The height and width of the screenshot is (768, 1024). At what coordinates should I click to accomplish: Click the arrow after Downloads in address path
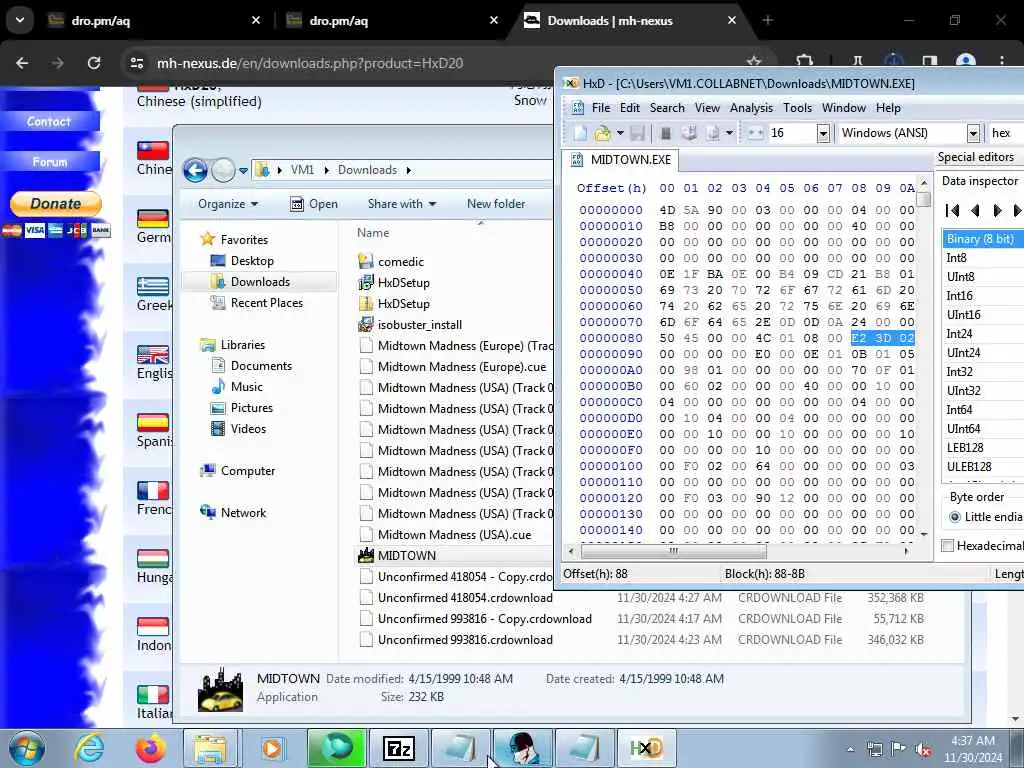(x=409, y=170)
